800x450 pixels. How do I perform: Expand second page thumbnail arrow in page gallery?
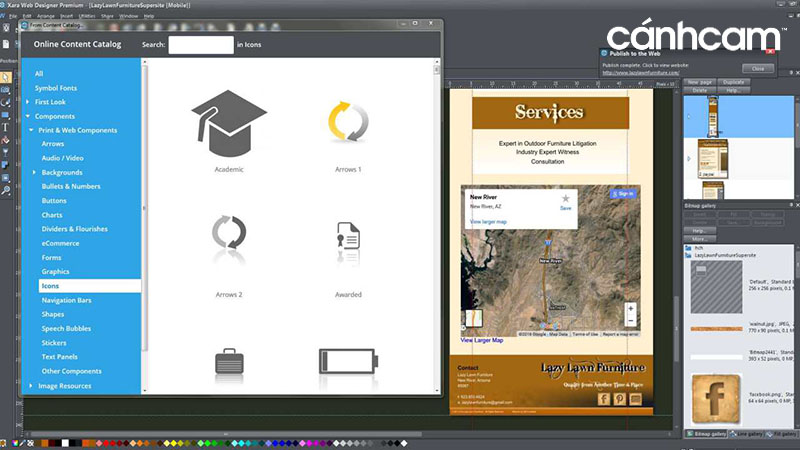[x=689, y=159]
